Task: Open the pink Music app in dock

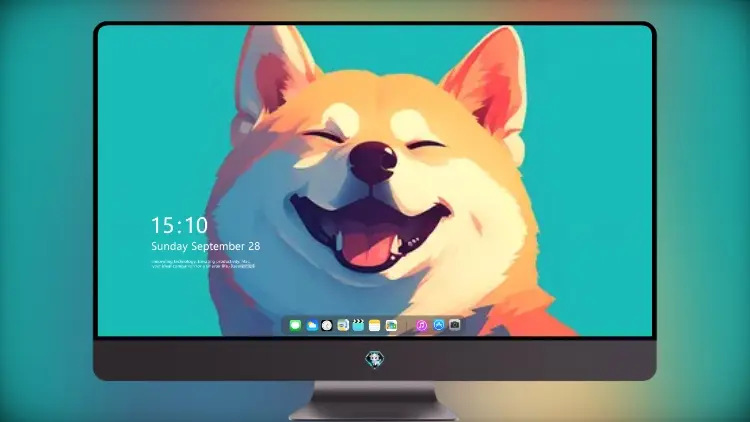Action: pyautogui.click(x=421, y=325)
